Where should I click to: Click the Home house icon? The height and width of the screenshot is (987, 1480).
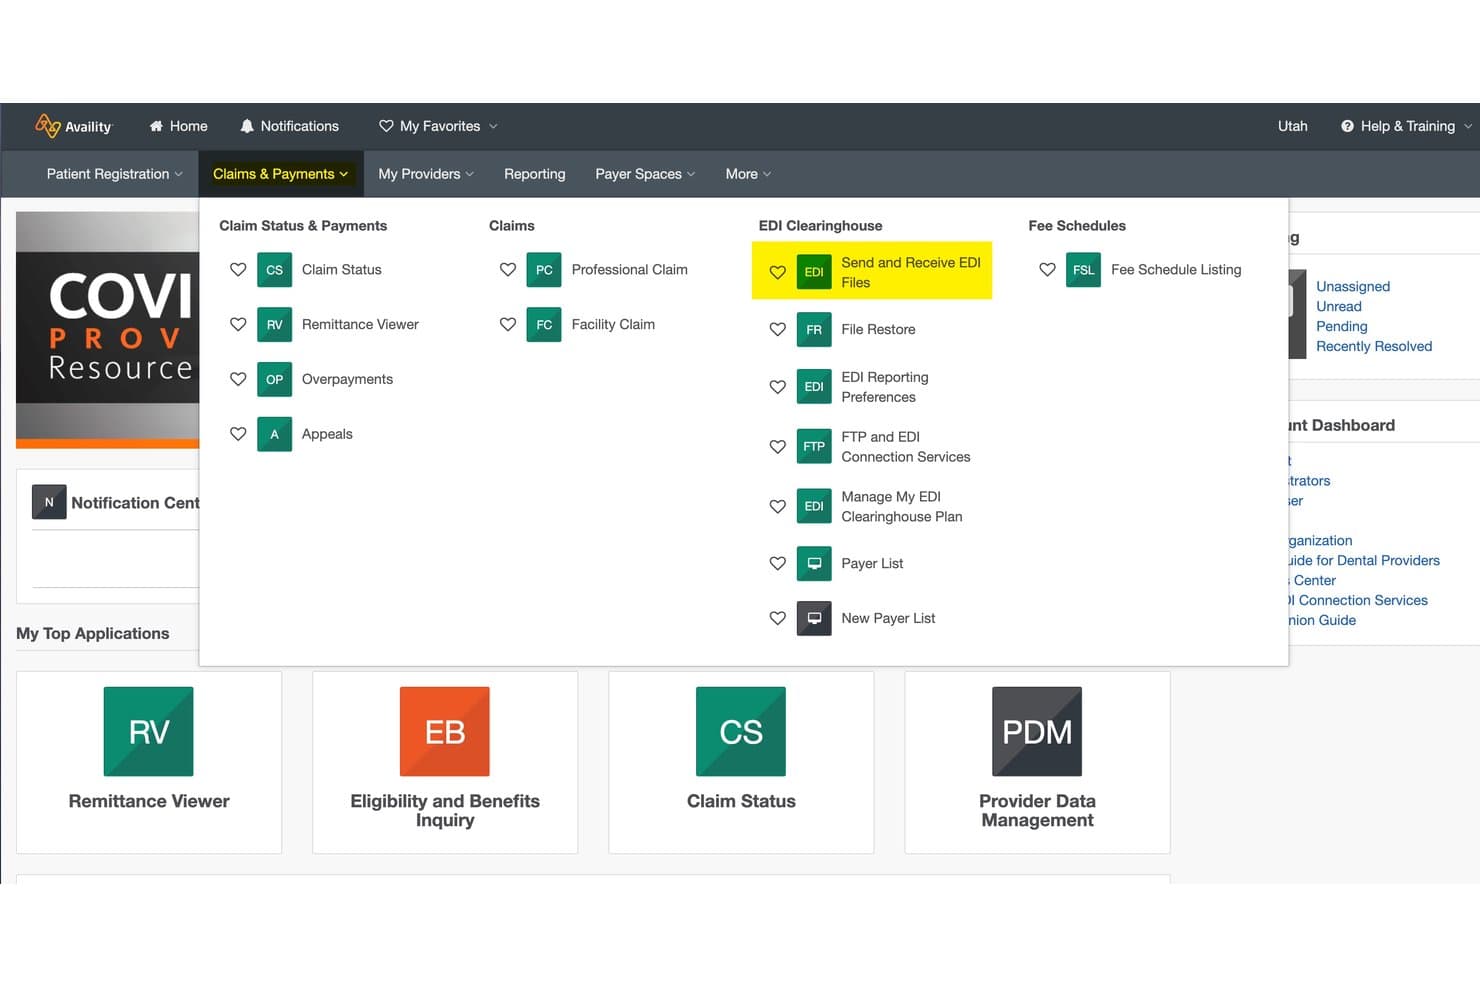[156, 126]
